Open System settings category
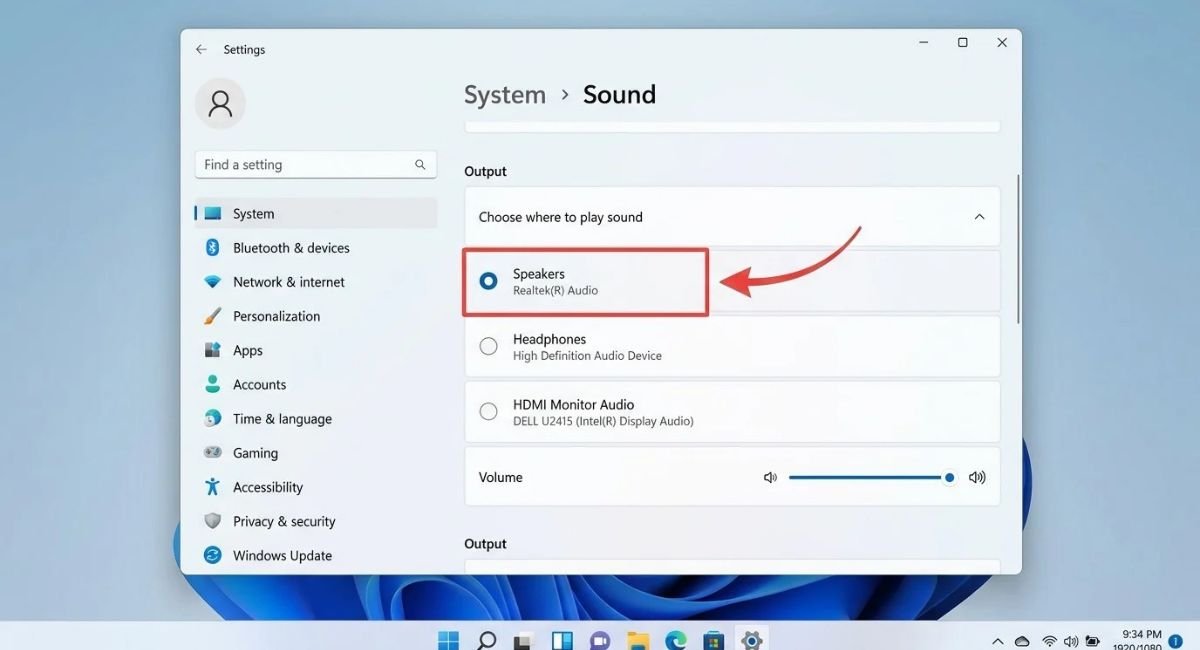 coord(315,214)
